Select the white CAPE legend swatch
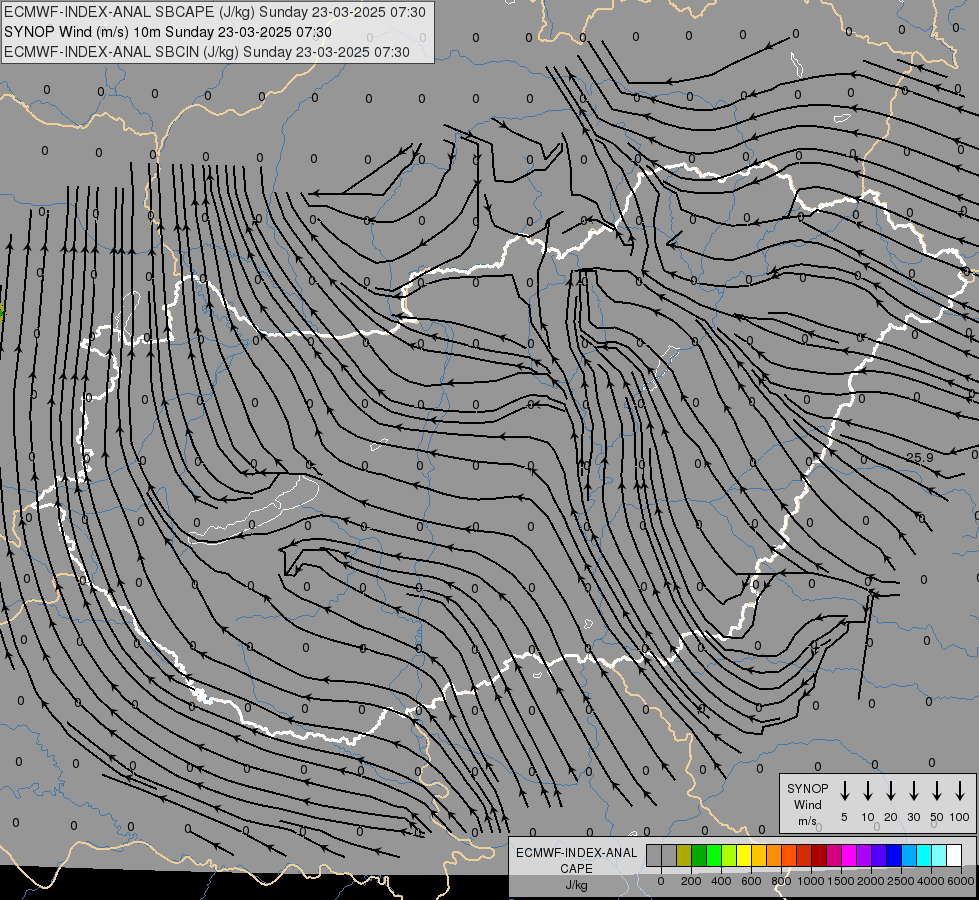 [x=954, y=856]
